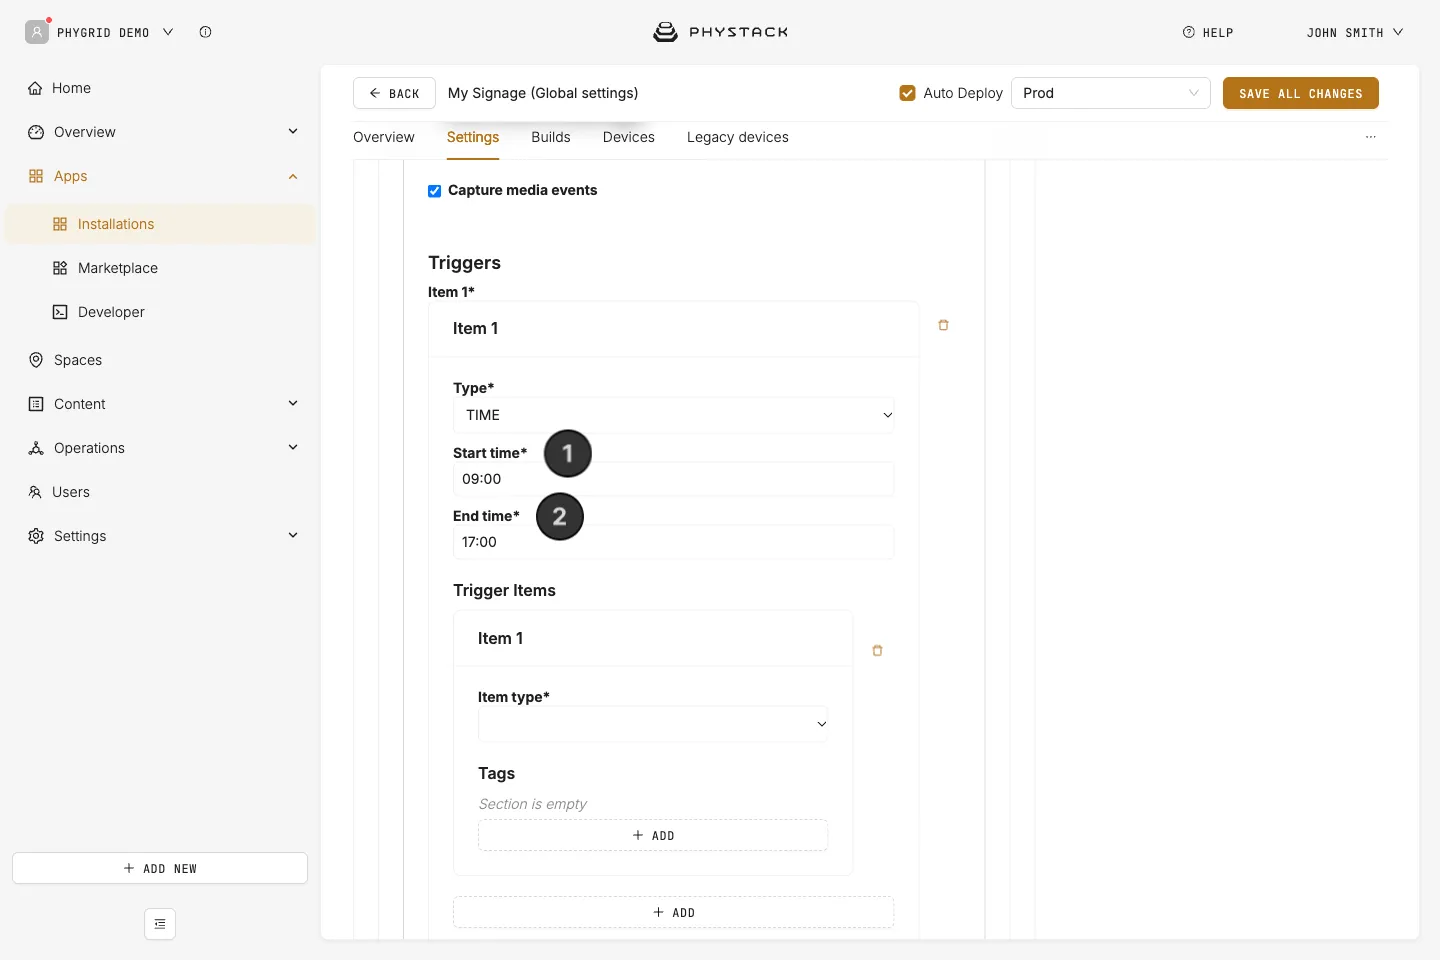Open the Type dropdown showing TIME
This screenshot has width=1440, height=960.
tap(674, 415)
